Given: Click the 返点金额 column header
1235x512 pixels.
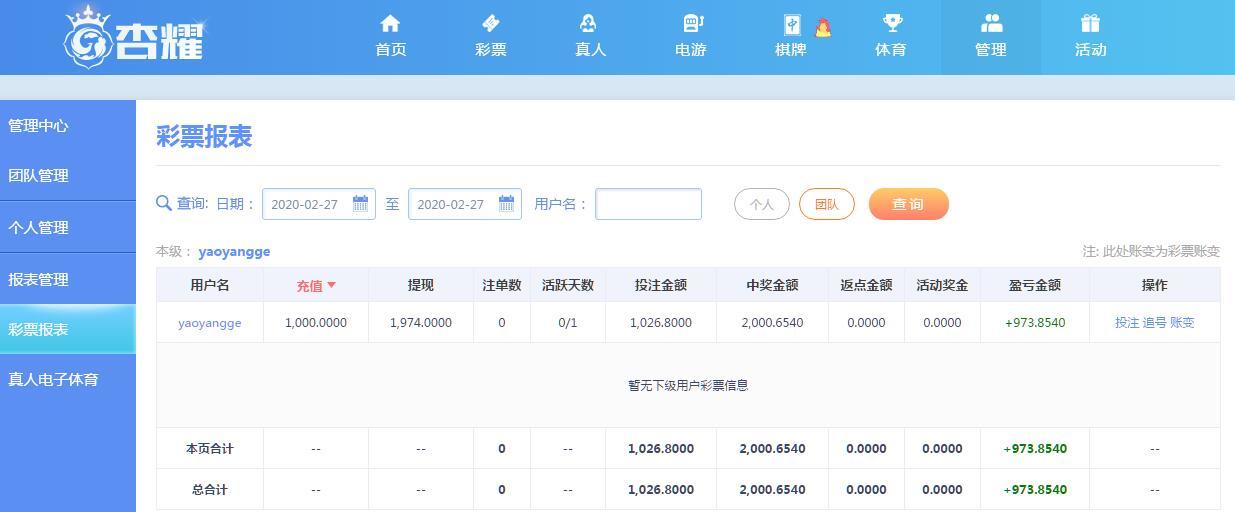Looking at the screenshot, I should (866, 285).
